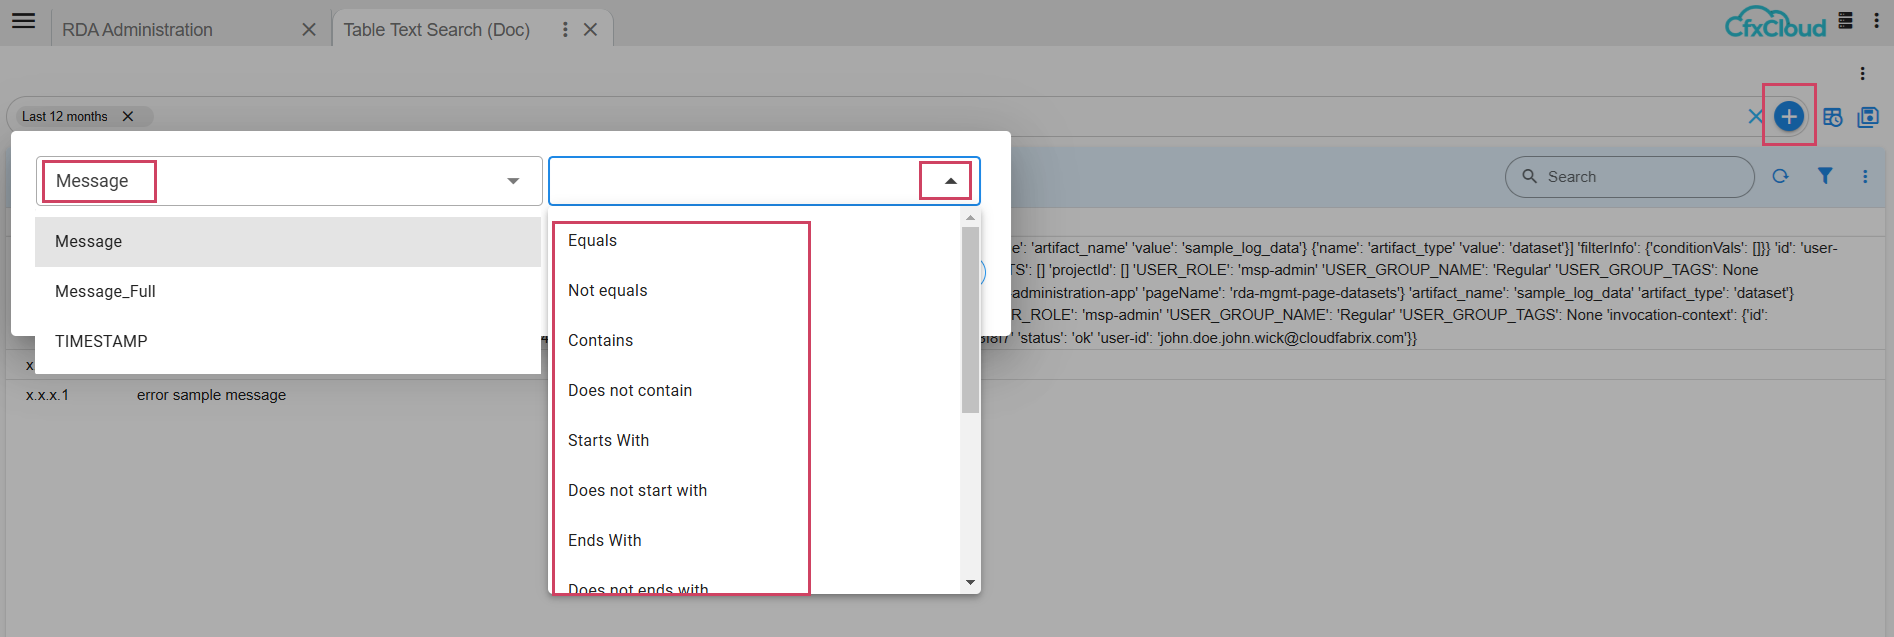Click the save filter floppy-disk icon
Screen dimensions: 1894x637
pyautogui.click(x=1867, y=117)
